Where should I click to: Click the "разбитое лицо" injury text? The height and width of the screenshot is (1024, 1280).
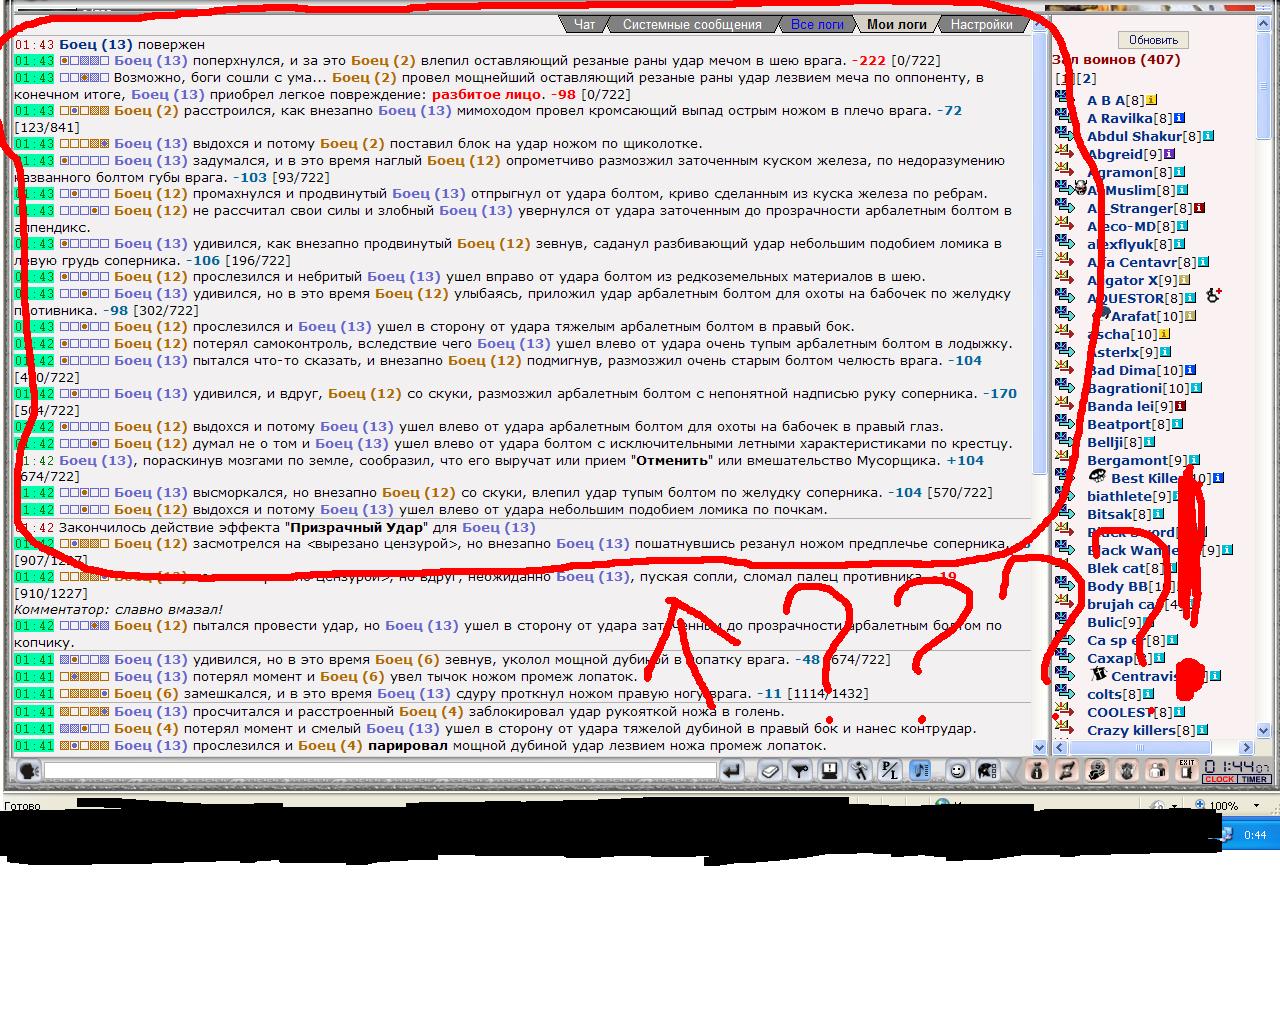coord(487,94)
